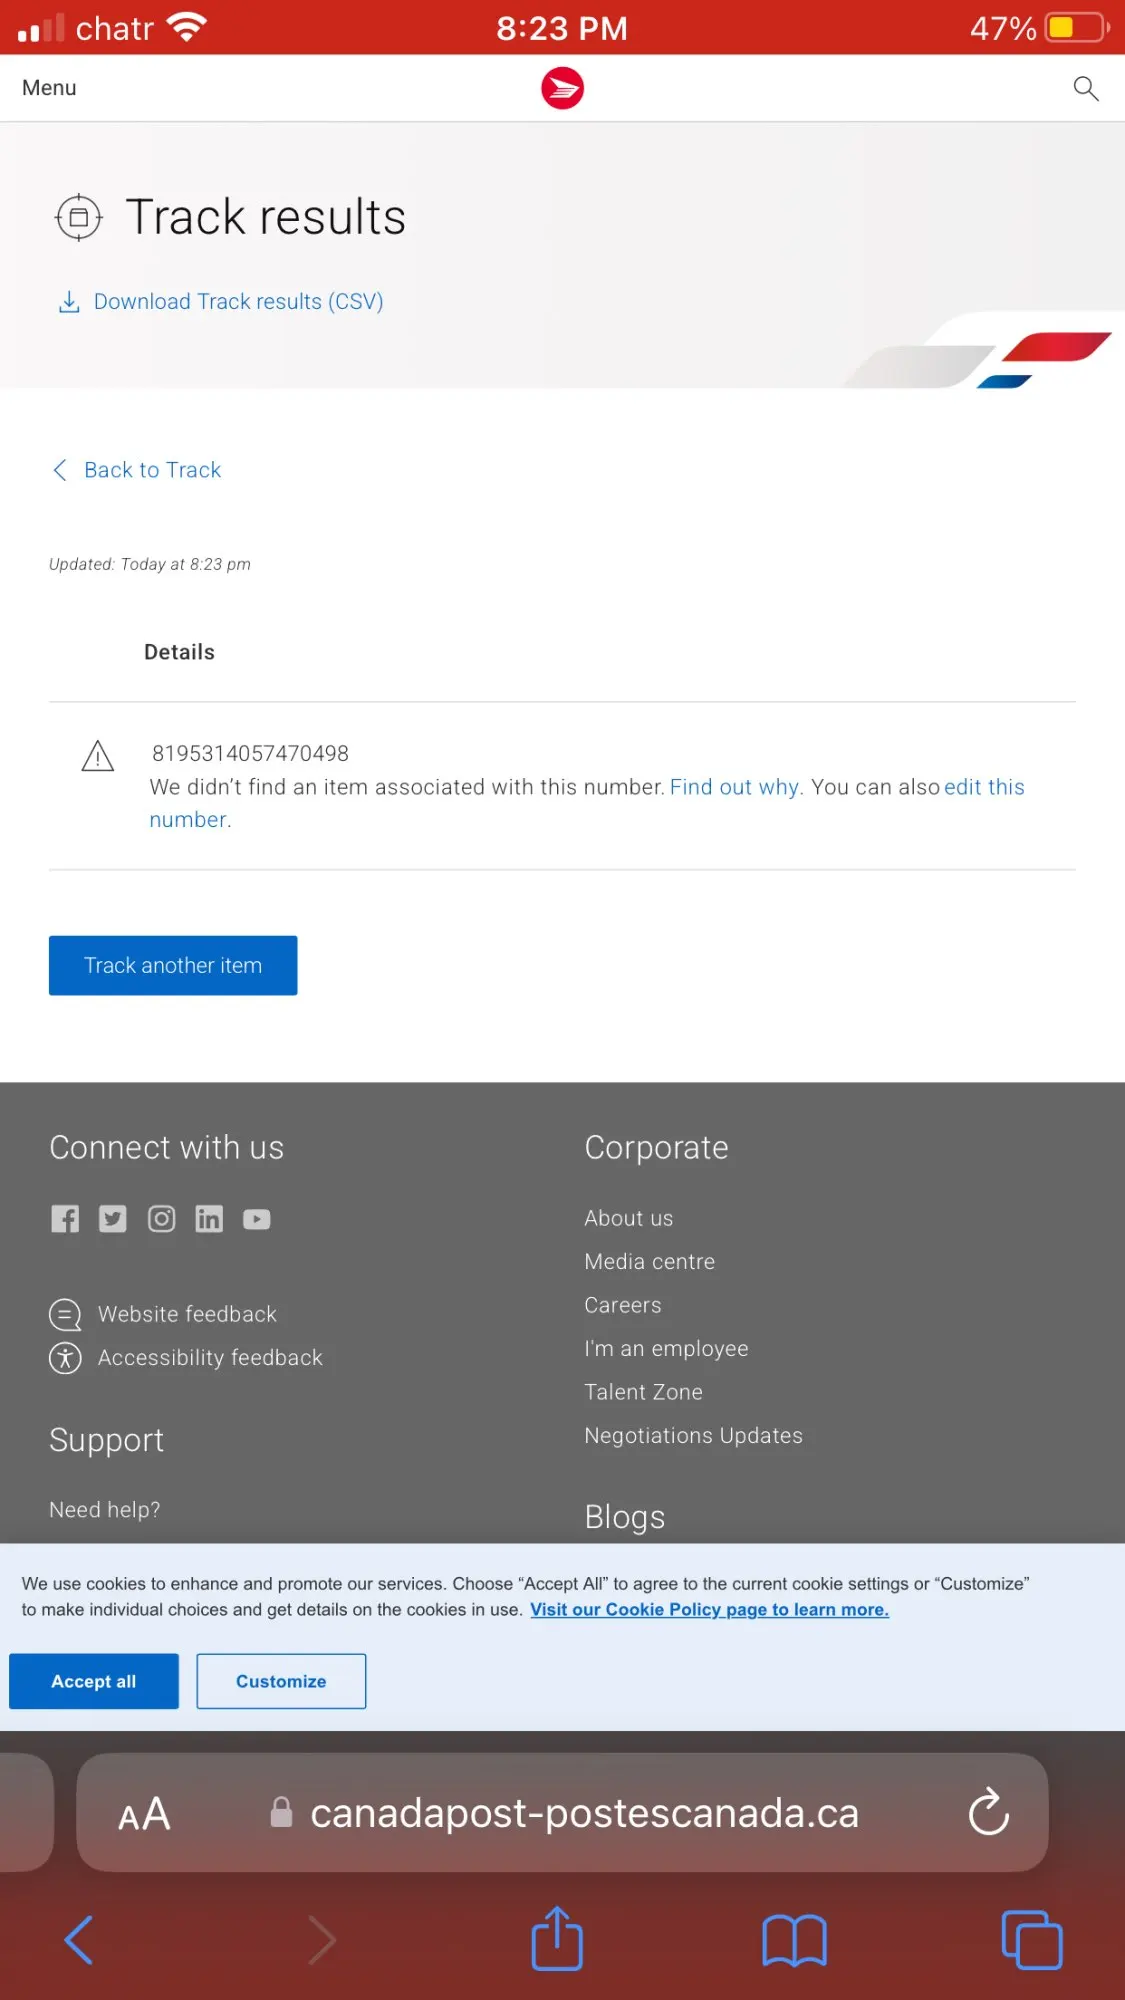Show open tabs in Safari
This screenshot has width=1125, height=2000.
click(1032, 1940)
